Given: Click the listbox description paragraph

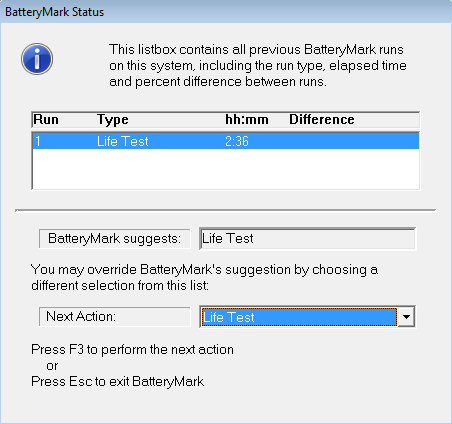Looking at the screenshot, I should (258, 65).
